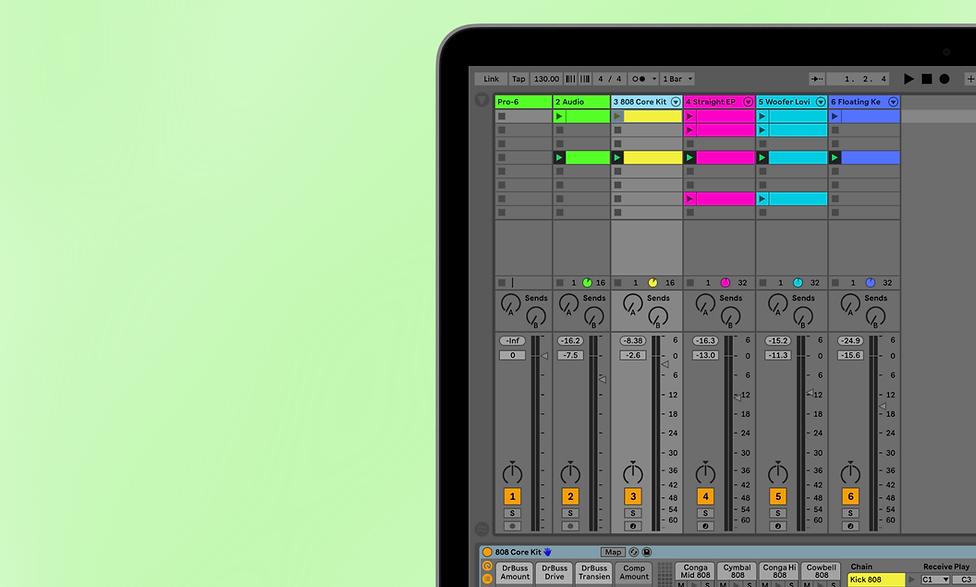This screenshot has height=587, width=976.
Task: Click the browser show/hide triangle at top left
Action: (x=482, y=100)
